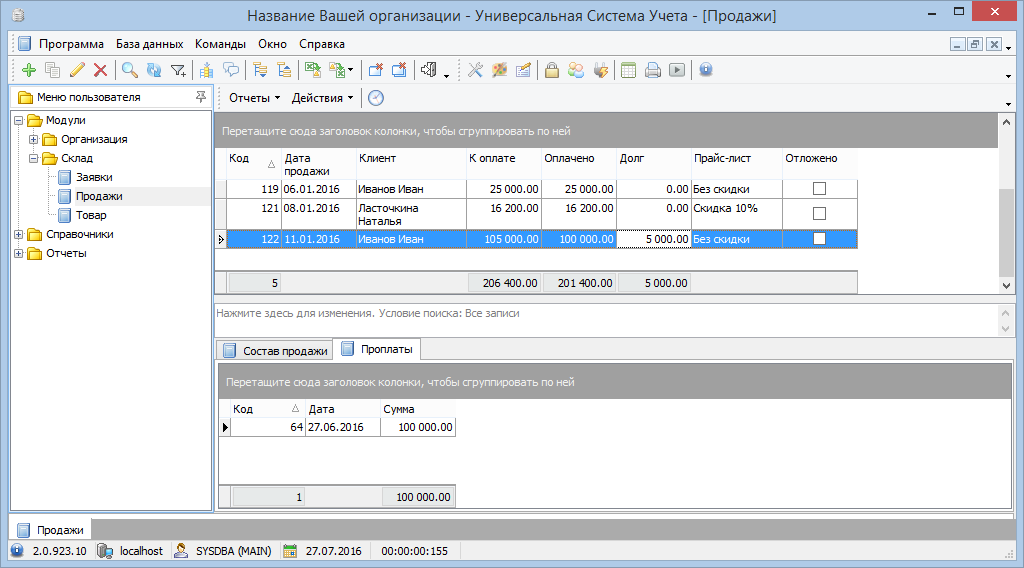Click the padlock icon in toolbar
Image resolution: width=1024 pixels, height=568 pixels.
(x=551, y=70)
